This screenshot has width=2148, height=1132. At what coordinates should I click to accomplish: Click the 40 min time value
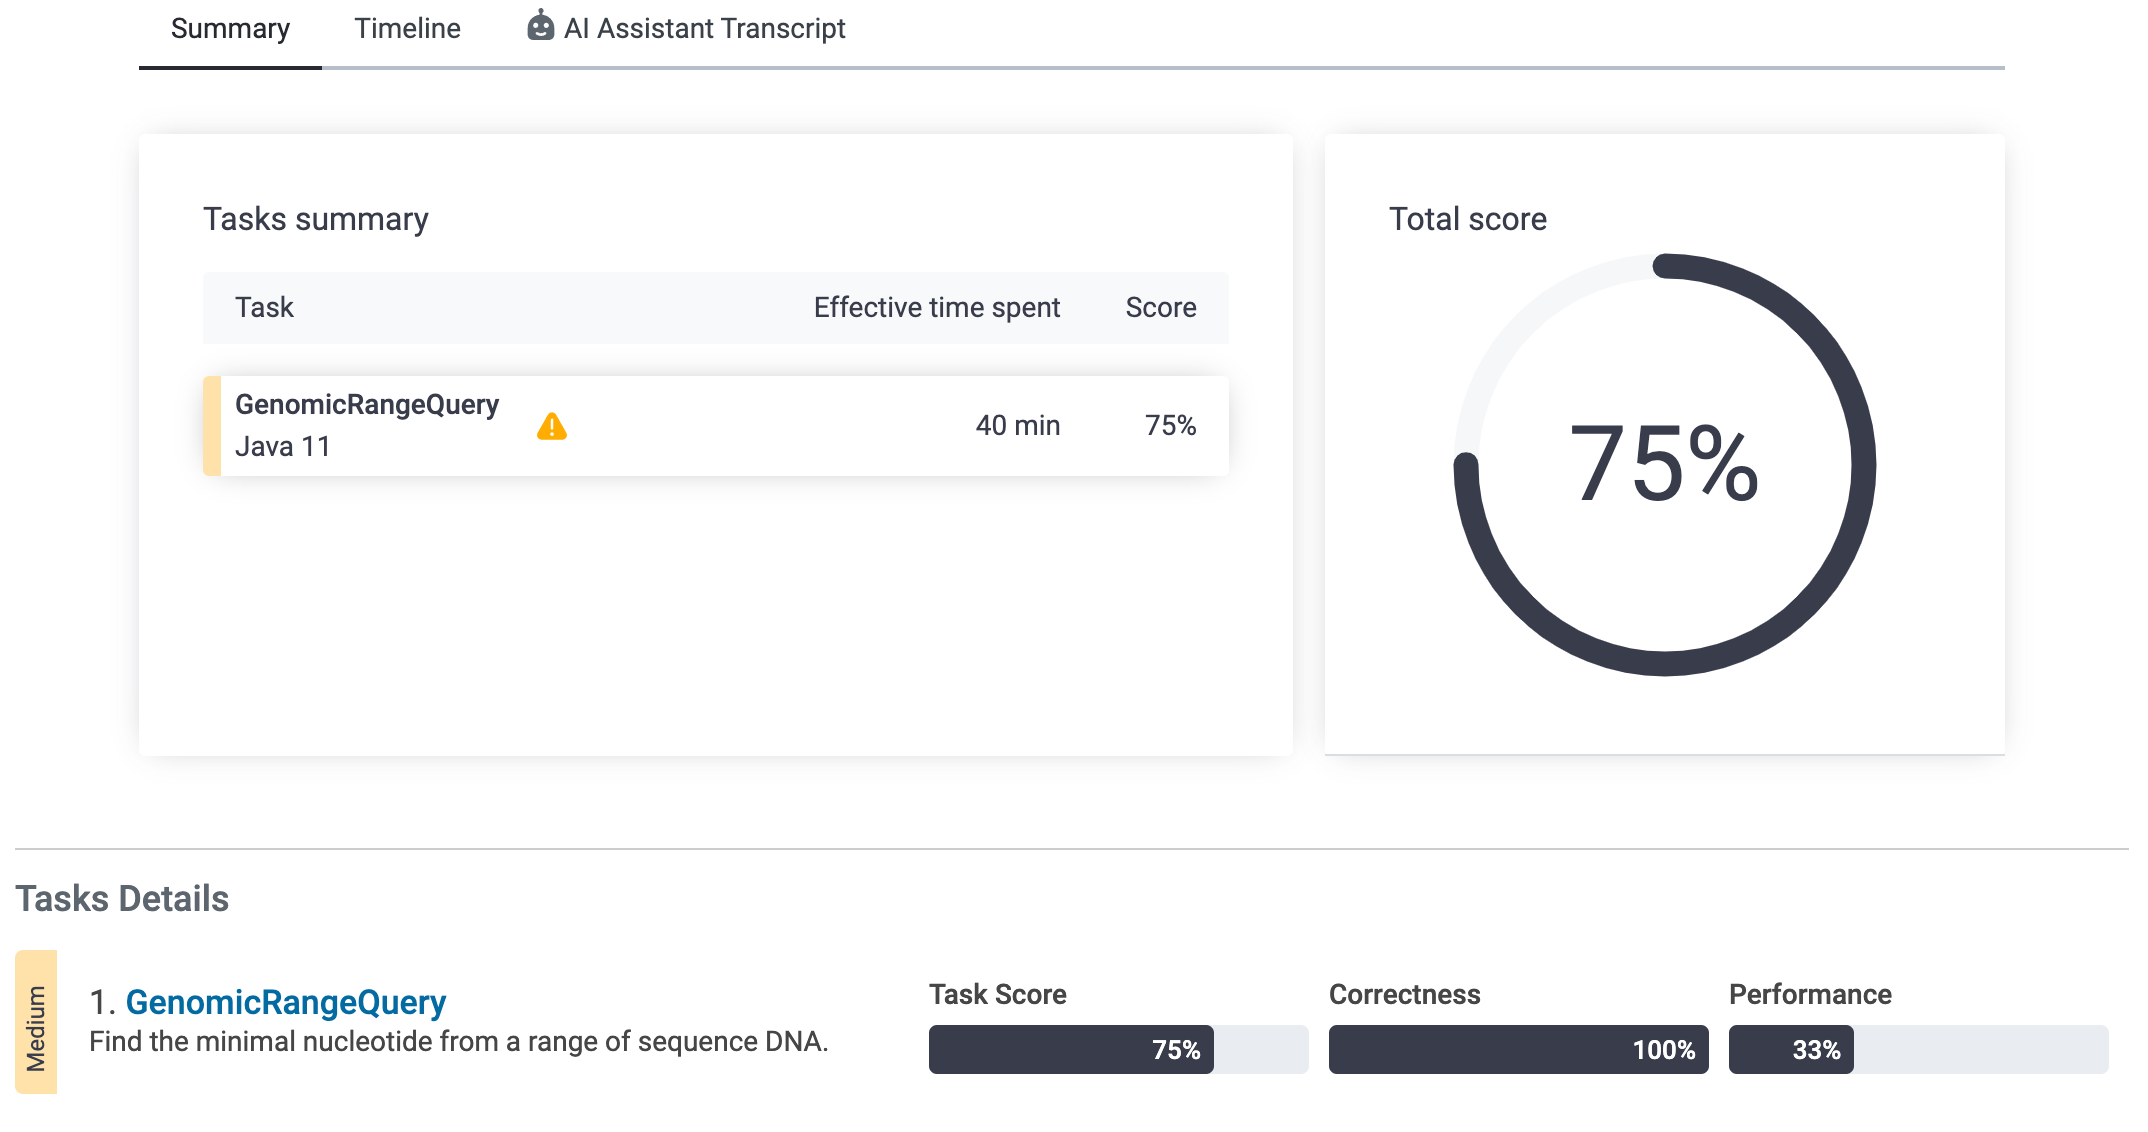point(1017,426)
